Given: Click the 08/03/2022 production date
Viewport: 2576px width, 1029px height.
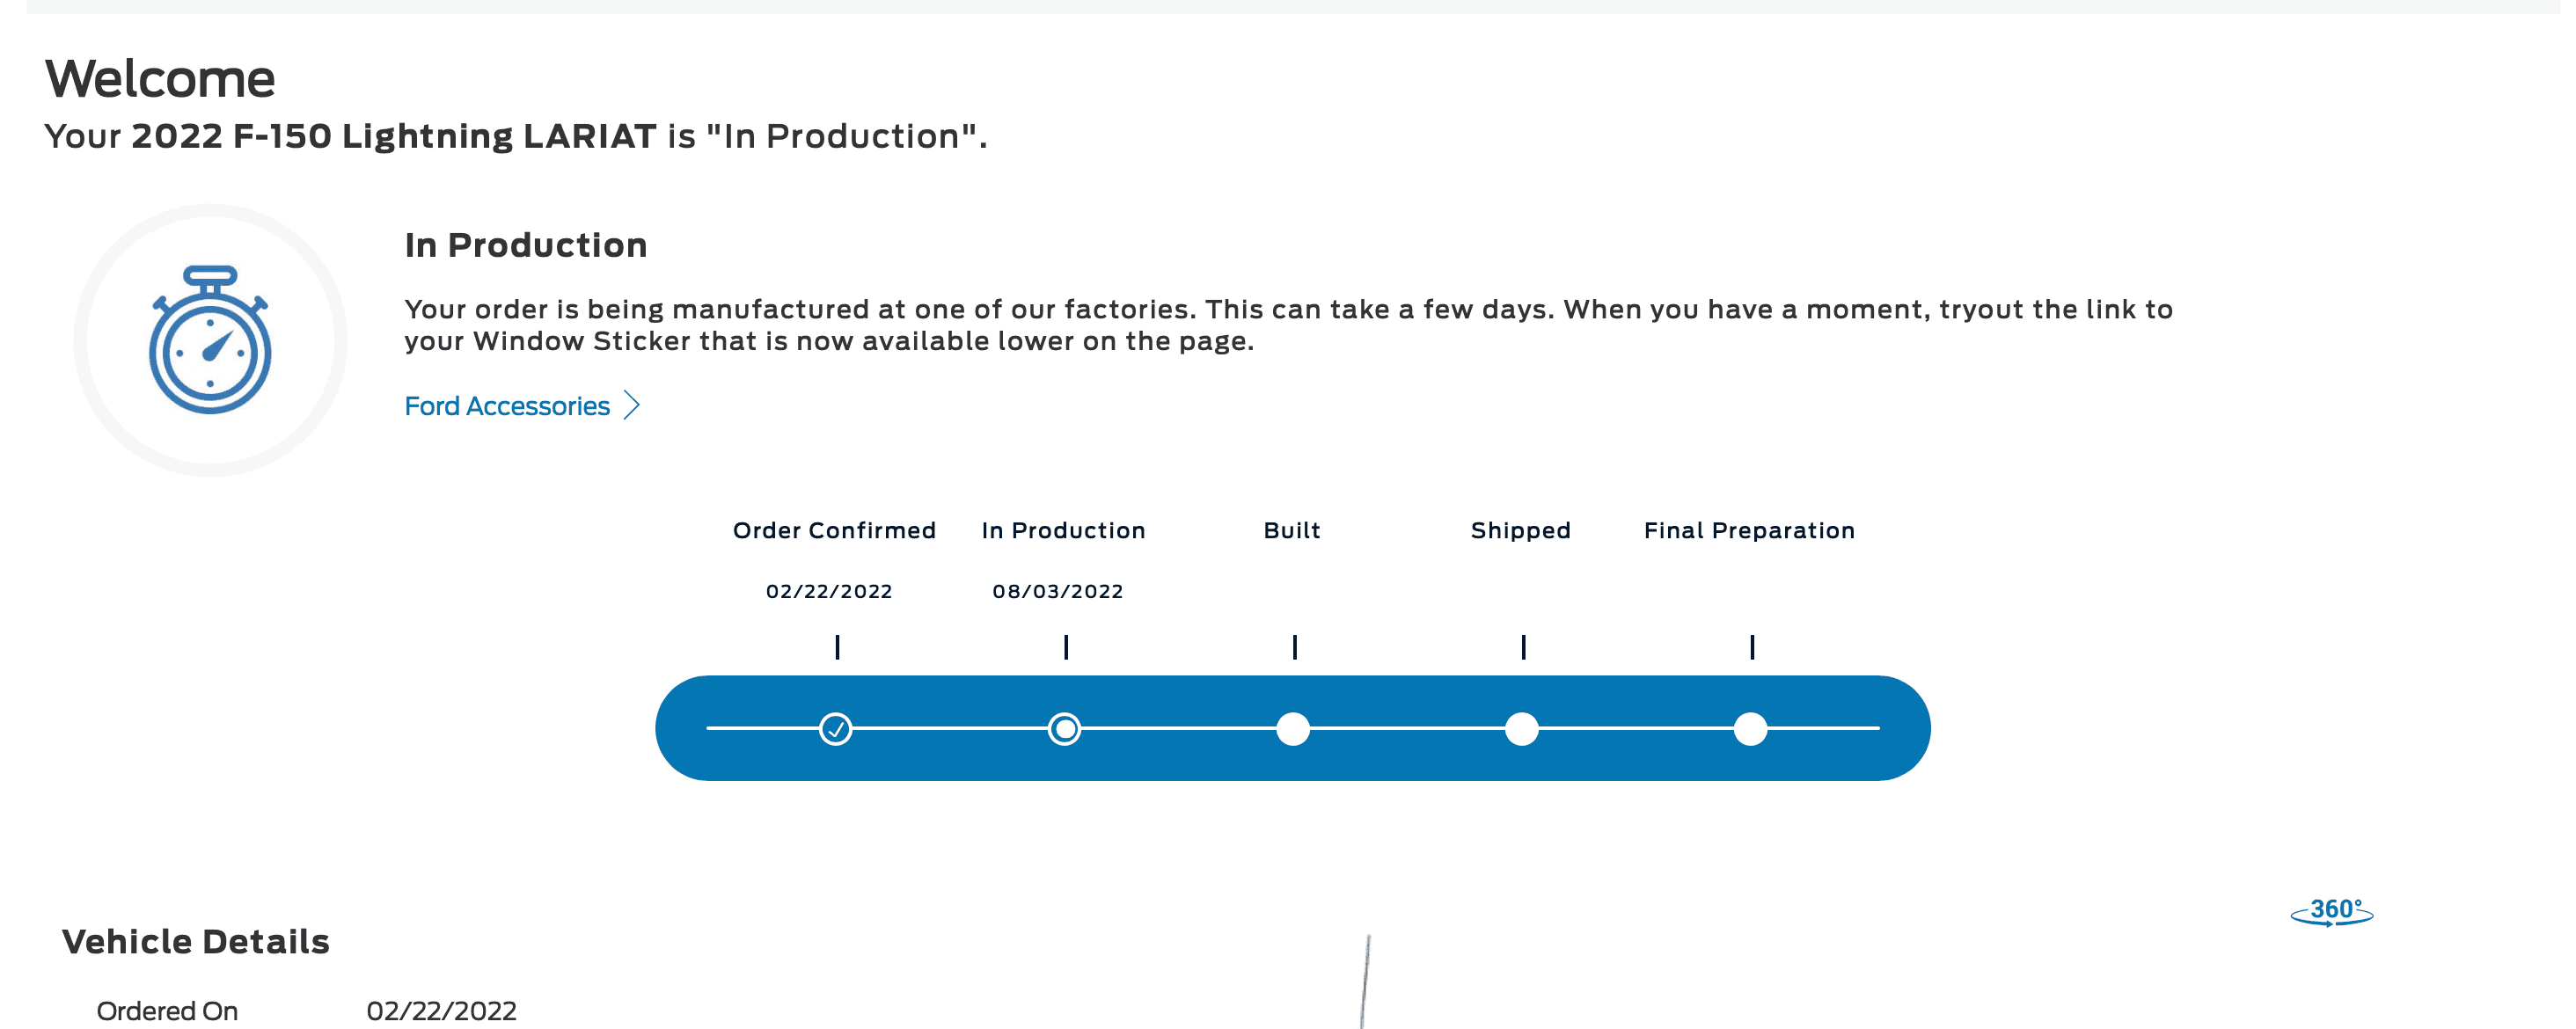Looking at the screenshot, I should [1058, 591].
